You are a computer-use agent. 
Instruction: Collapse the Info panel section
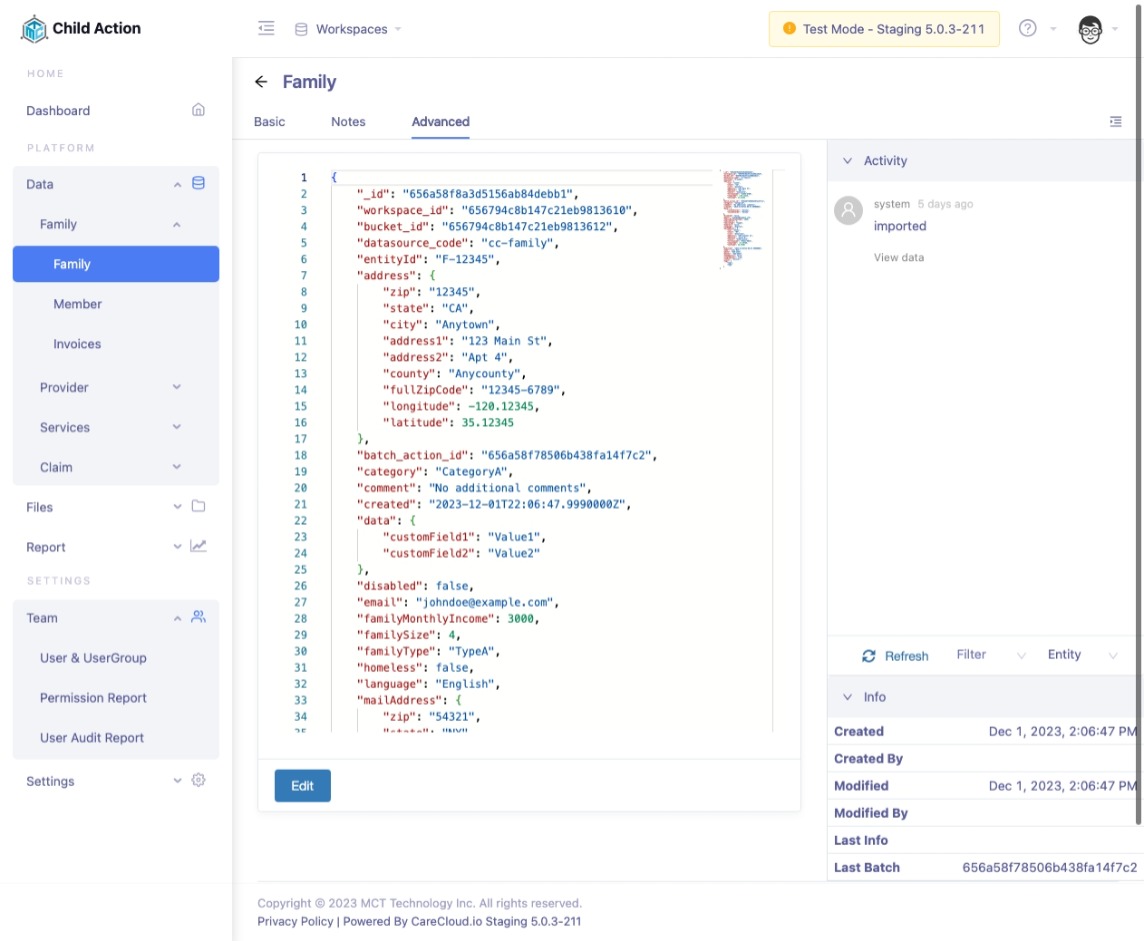point(848,697)
